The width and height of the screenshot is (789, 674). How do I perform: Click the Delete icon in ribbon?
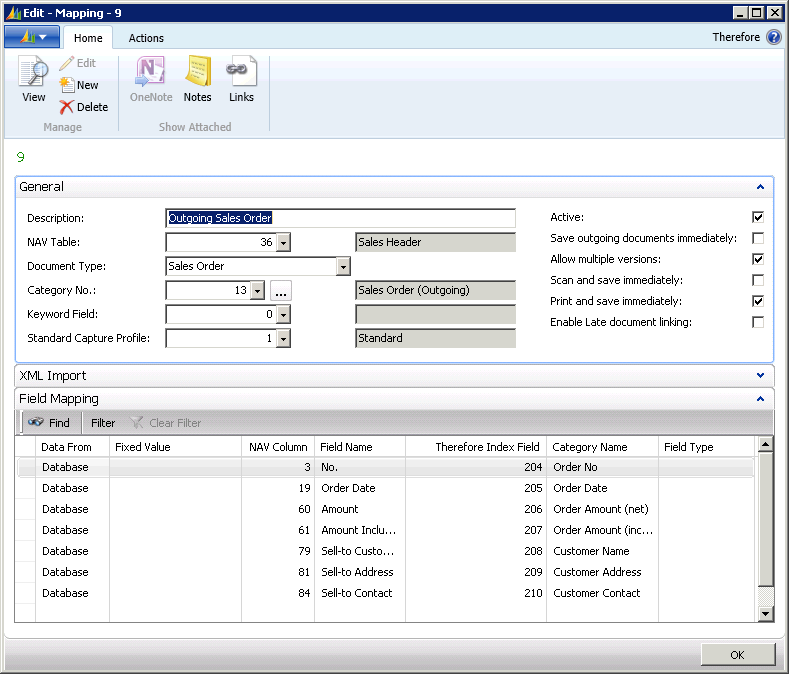click(x=67, y=107)
